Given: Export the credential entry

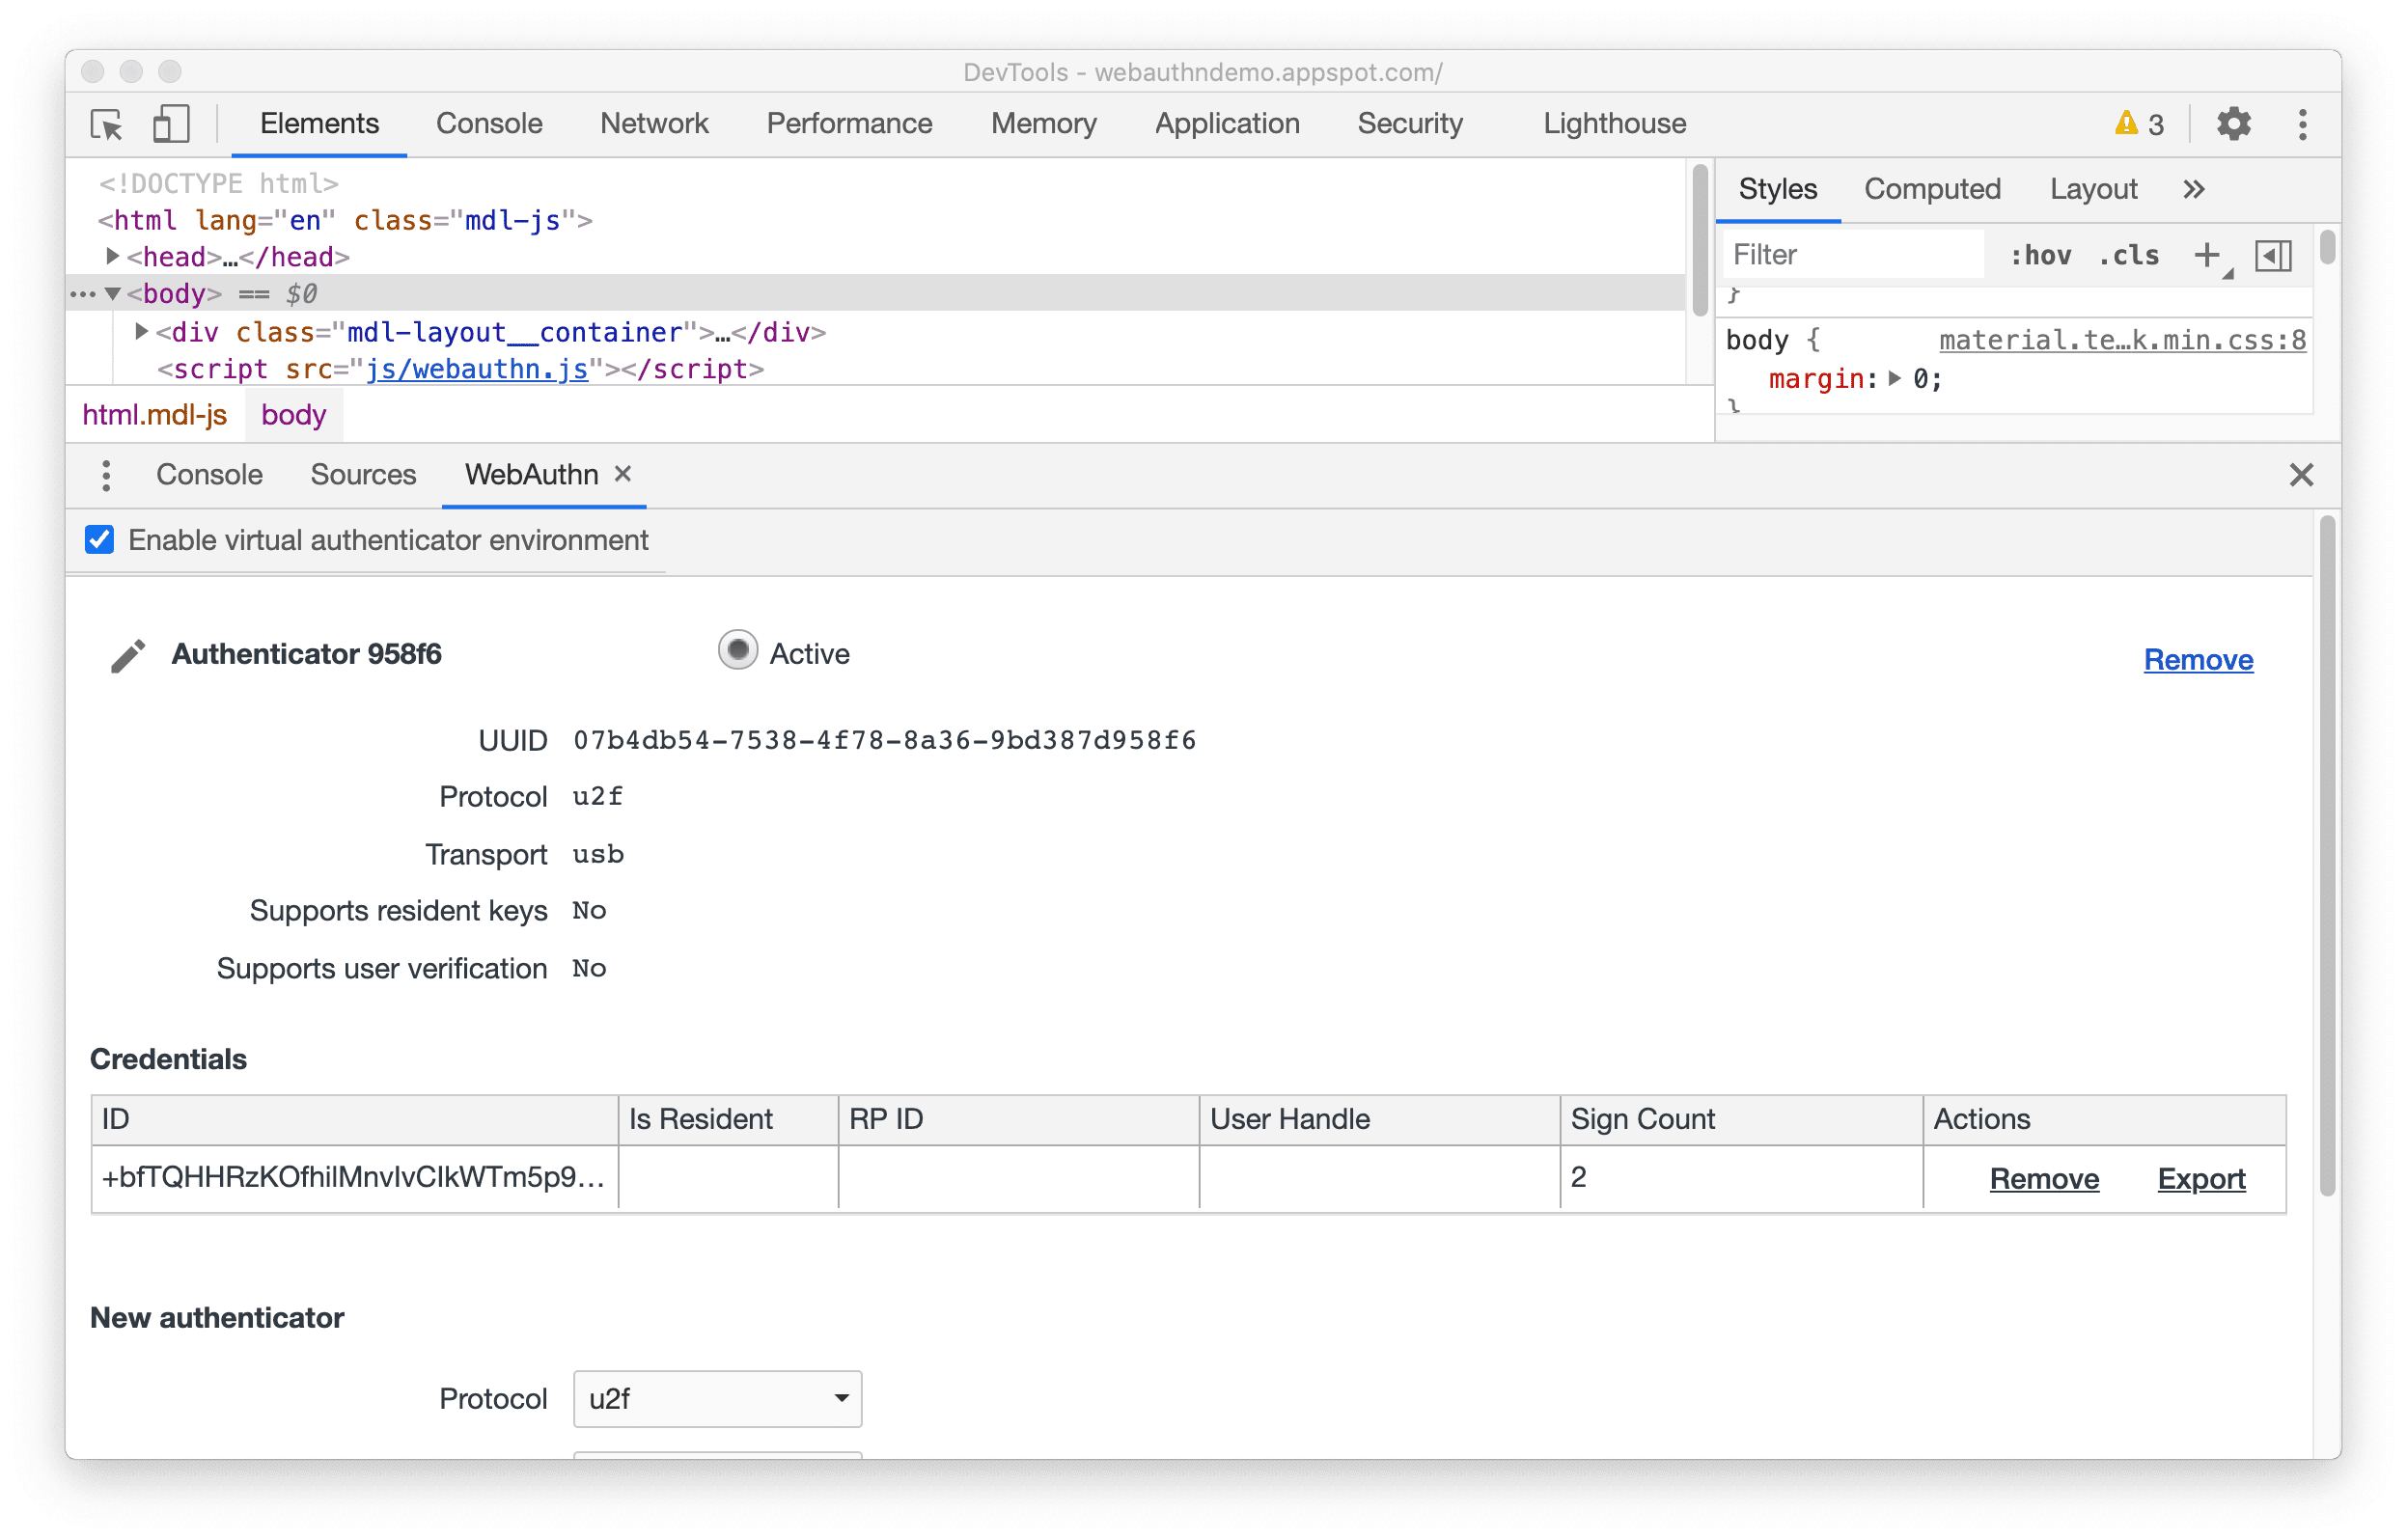Looking at the screenshot, I should 2201,1177.
